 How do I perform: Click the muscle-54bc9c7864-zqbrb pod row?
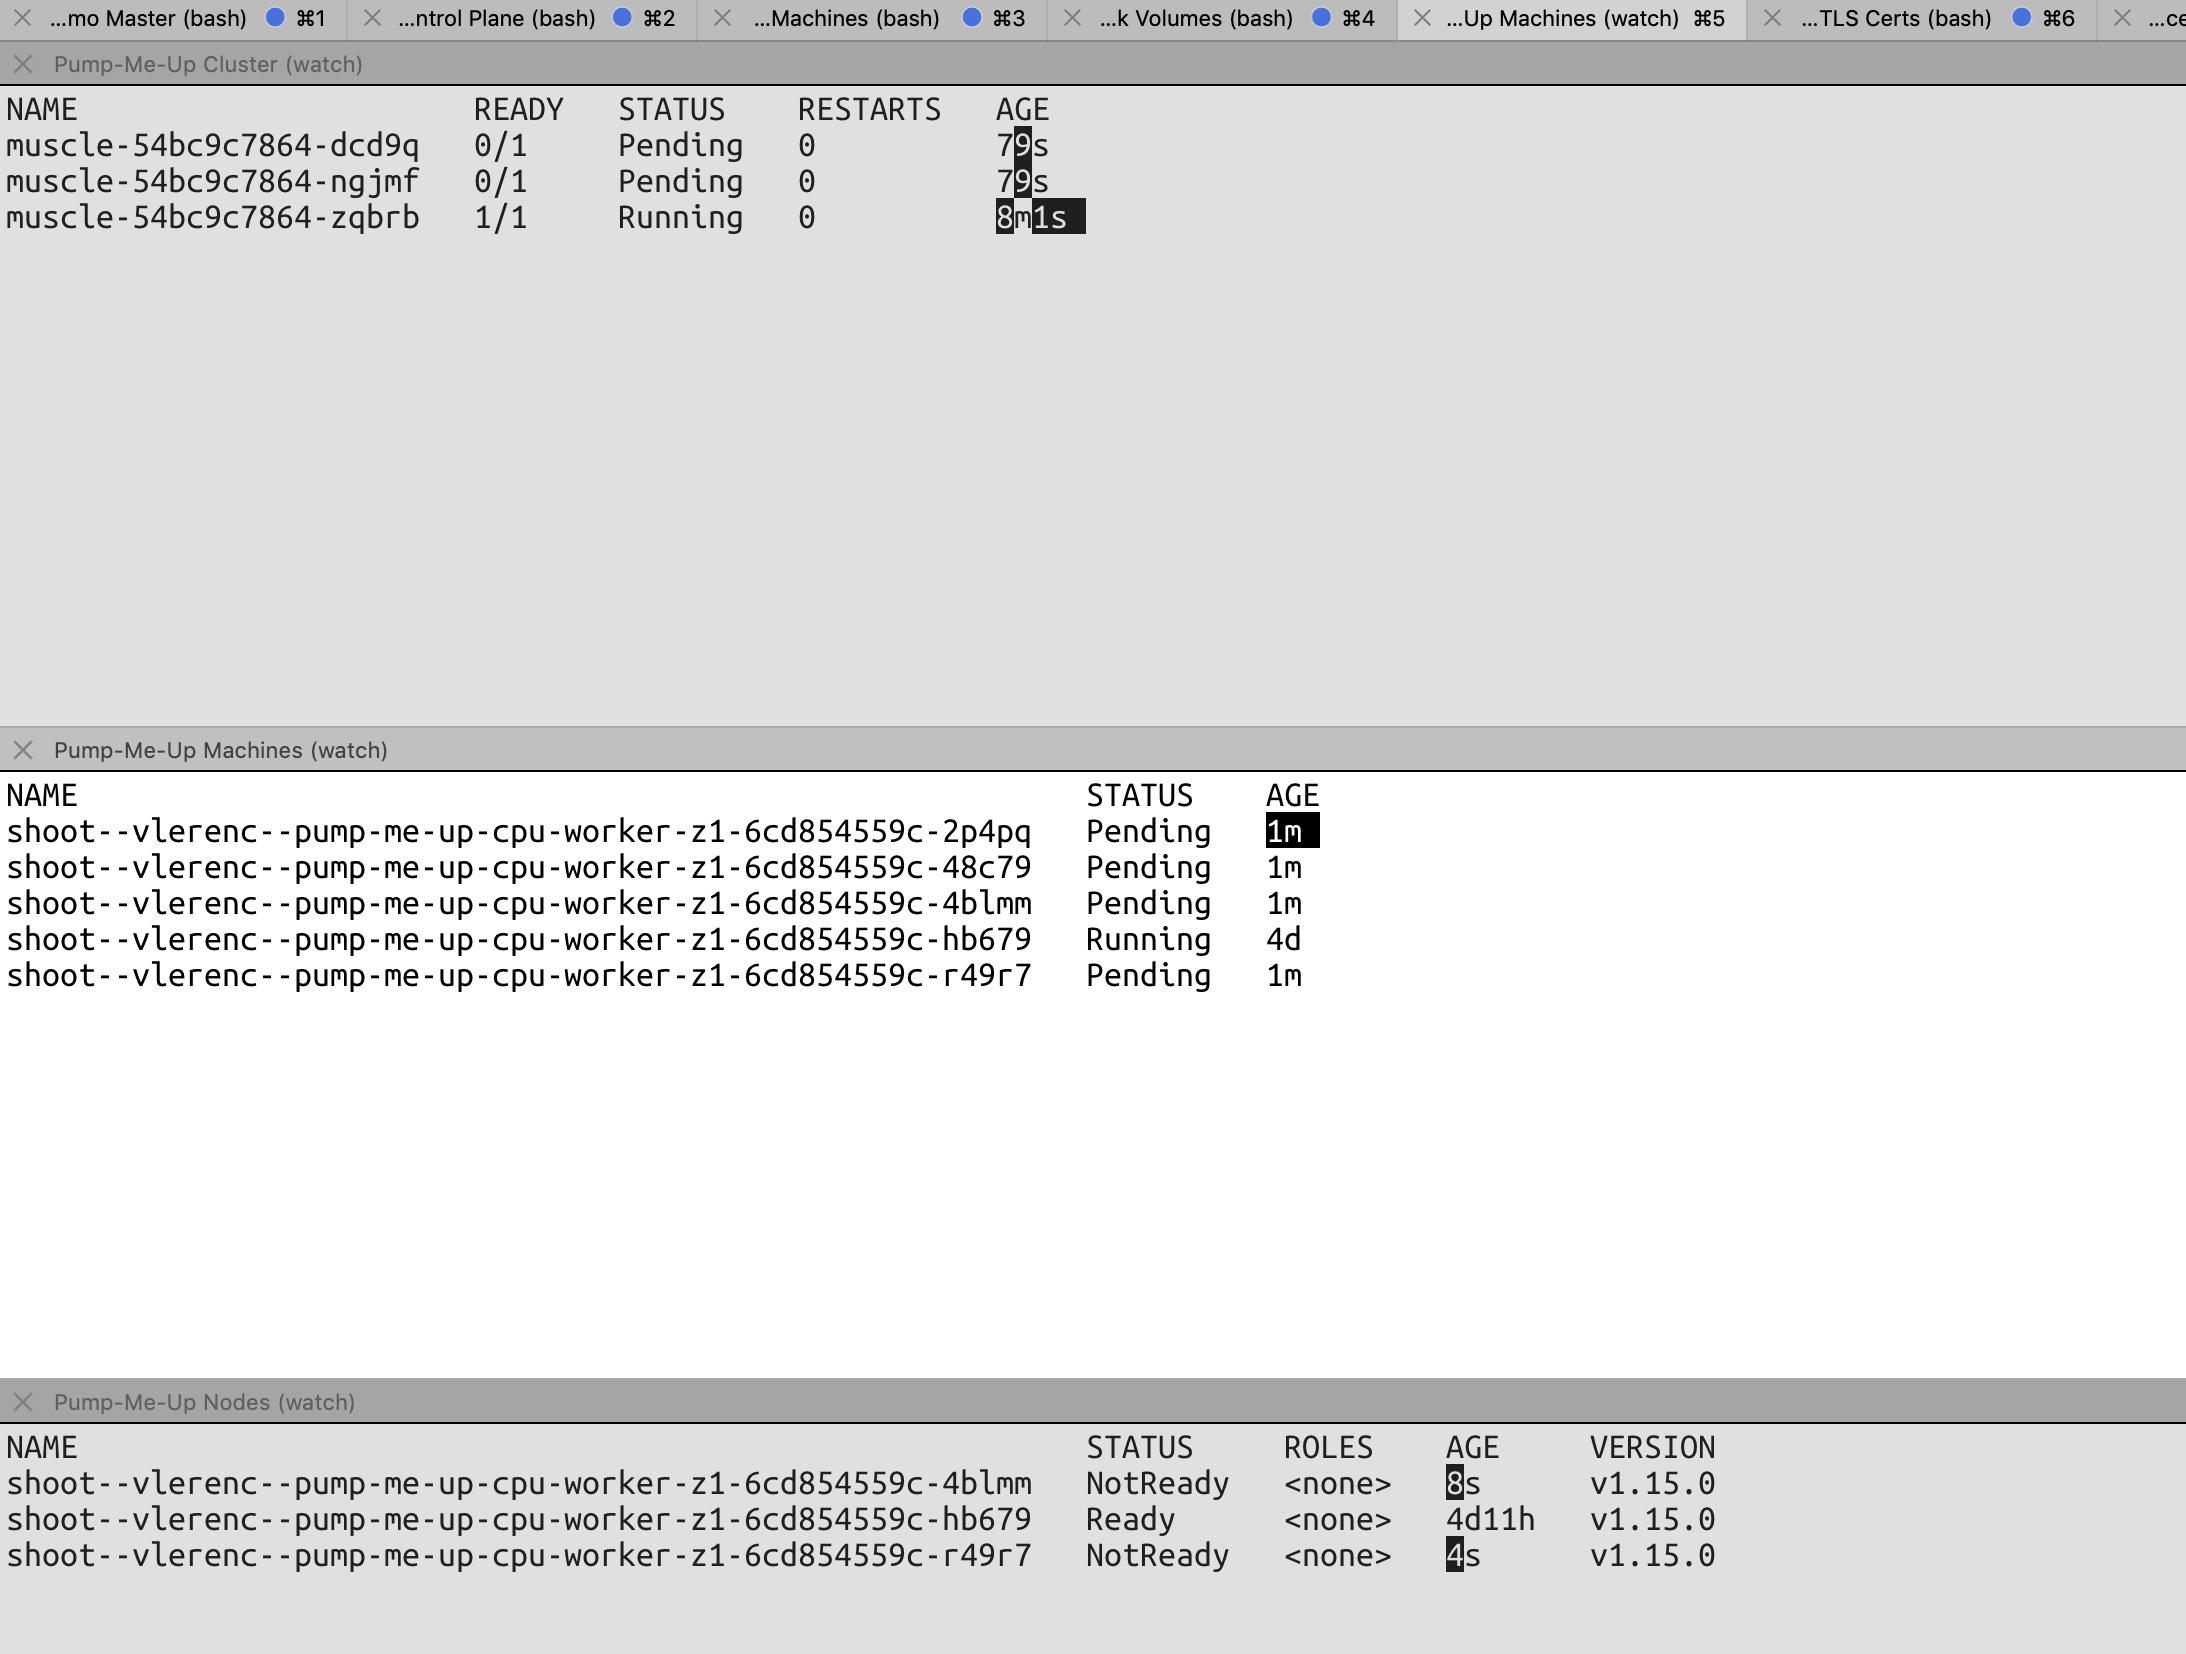(x=212, y=218)
